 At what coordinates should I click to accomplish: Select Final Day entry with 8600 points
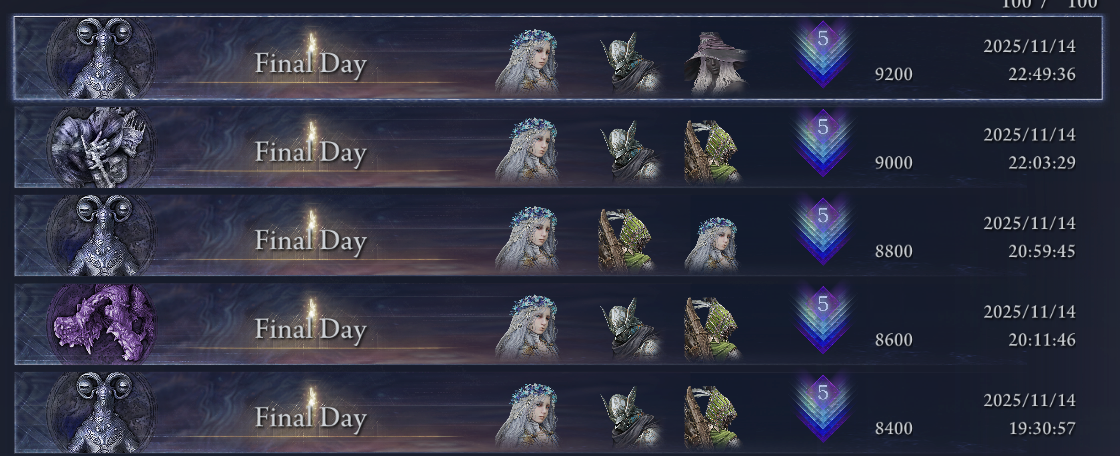coord(558,324)
